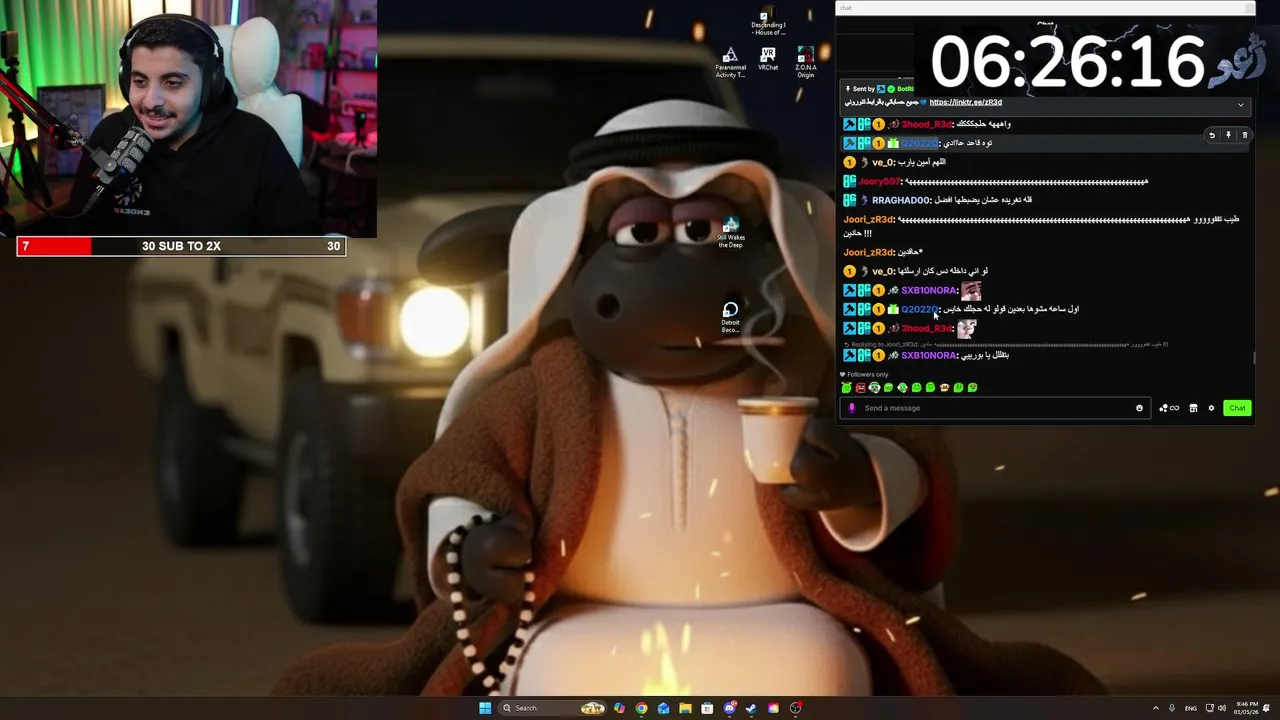This screenshot has height=720, width=1280.
Task: Open the Windows Start menu
Action: (485, 708)
